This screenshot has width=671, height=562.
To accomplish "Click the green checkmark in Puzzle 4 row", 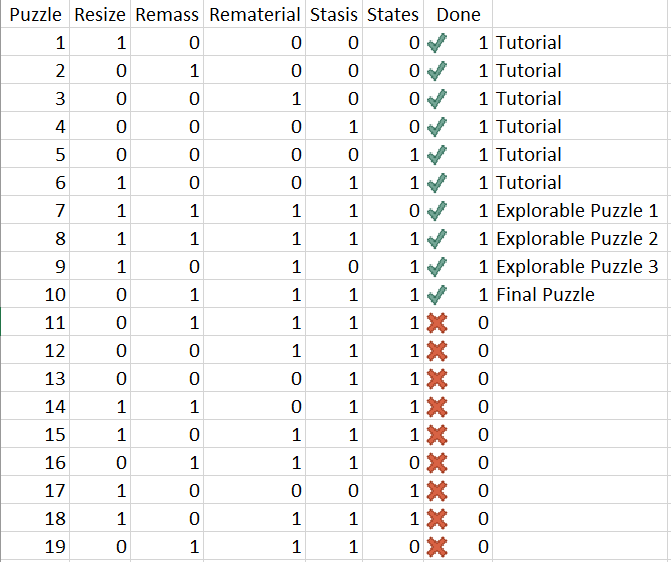I will [436, 127].
